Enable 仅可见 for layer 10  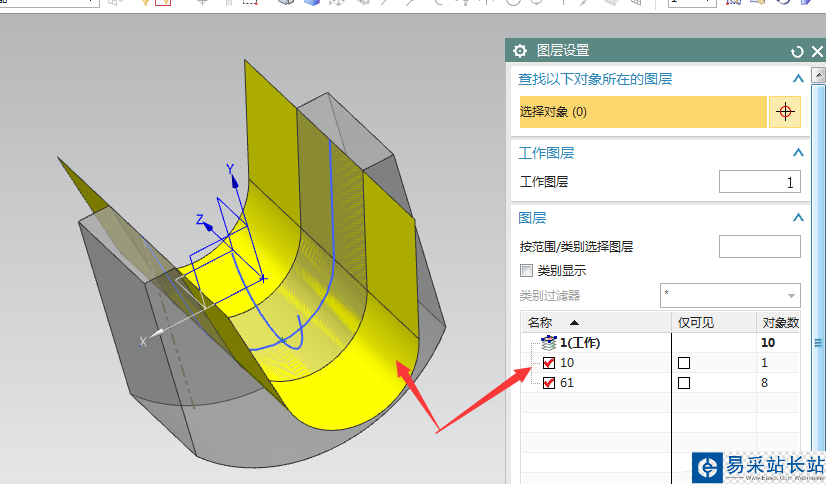pyautogui.click(x=684, y=363)
